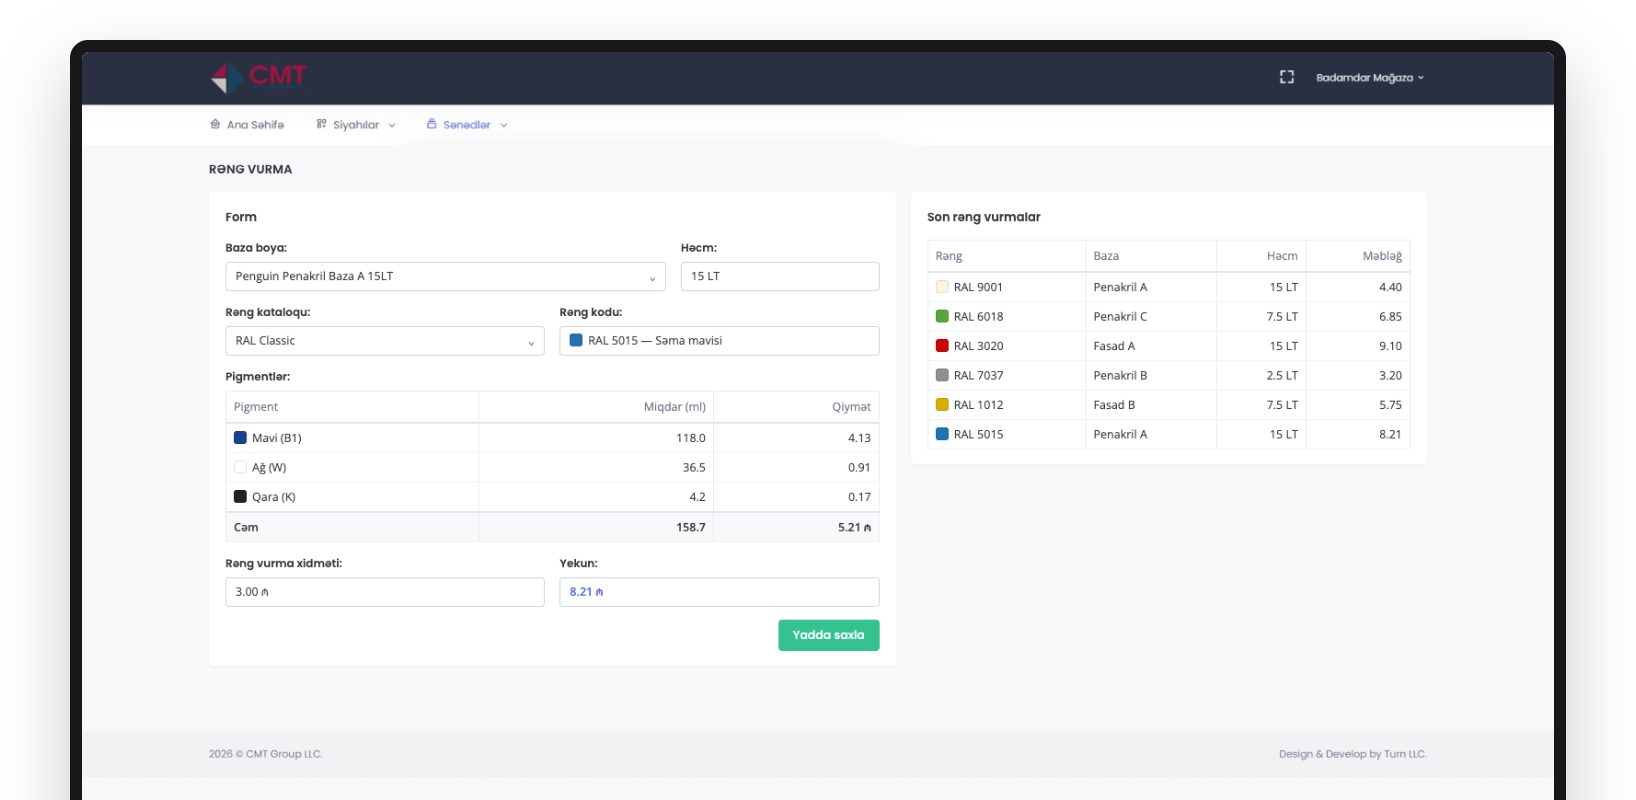Click the Mavi (B1) blue swatch

pyautogui.click(x=240, y=438)
